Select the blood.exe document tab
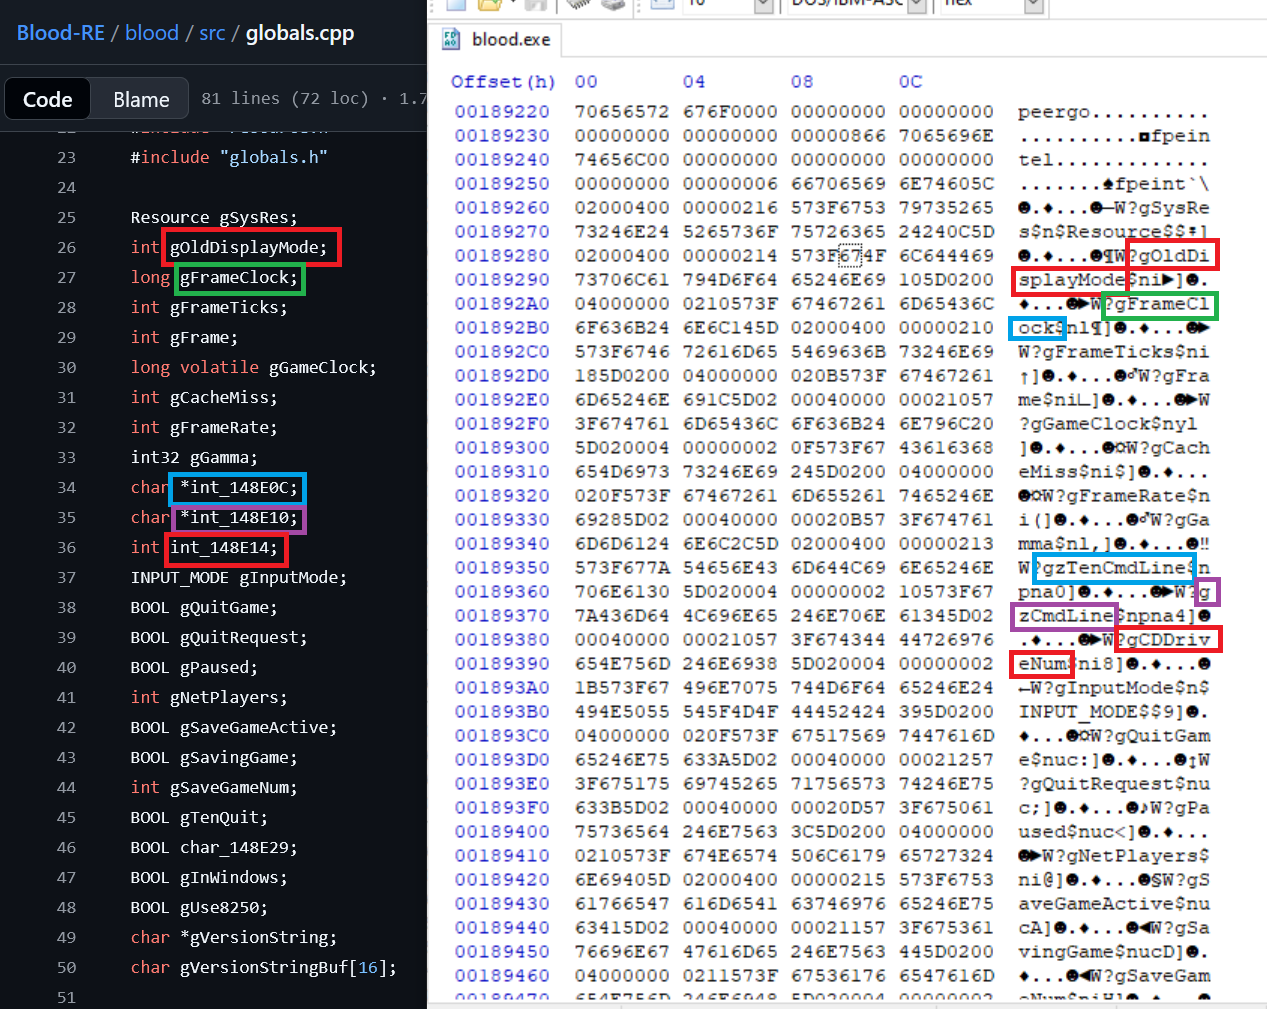The height and width of the screenshot is (1009, 1267). 510,40
